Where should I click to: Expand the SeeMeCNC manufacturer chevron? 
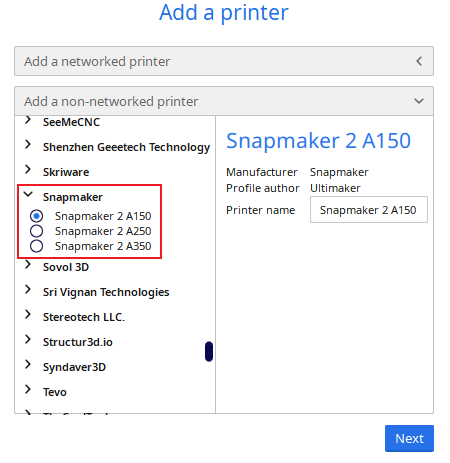point(28,120)
